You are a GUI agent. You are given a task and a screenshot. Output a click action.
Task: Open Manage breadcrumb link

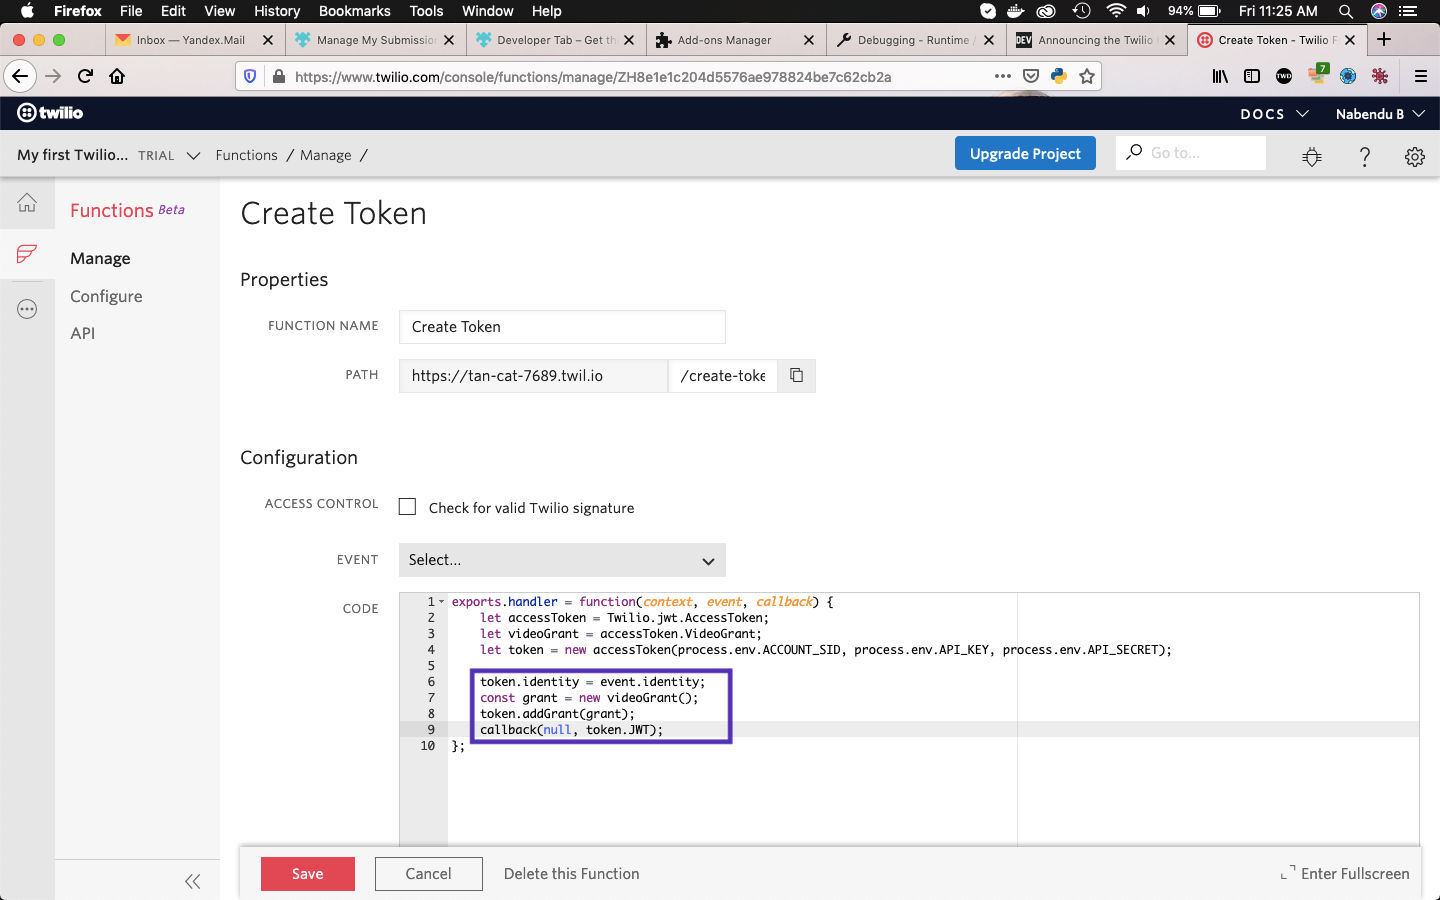[326, 155]
